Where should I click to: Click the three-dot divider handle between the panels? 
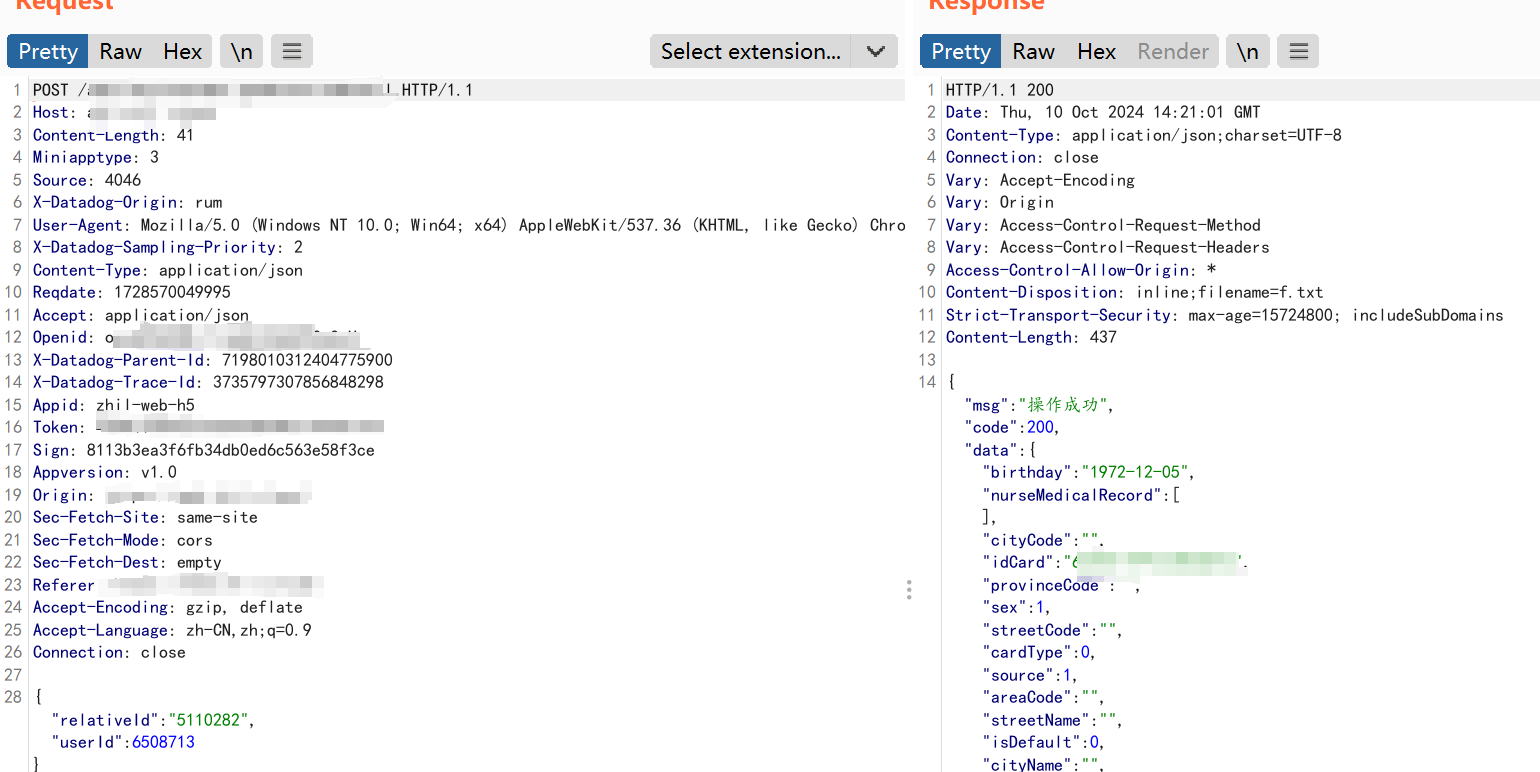(x=908, y=590)
